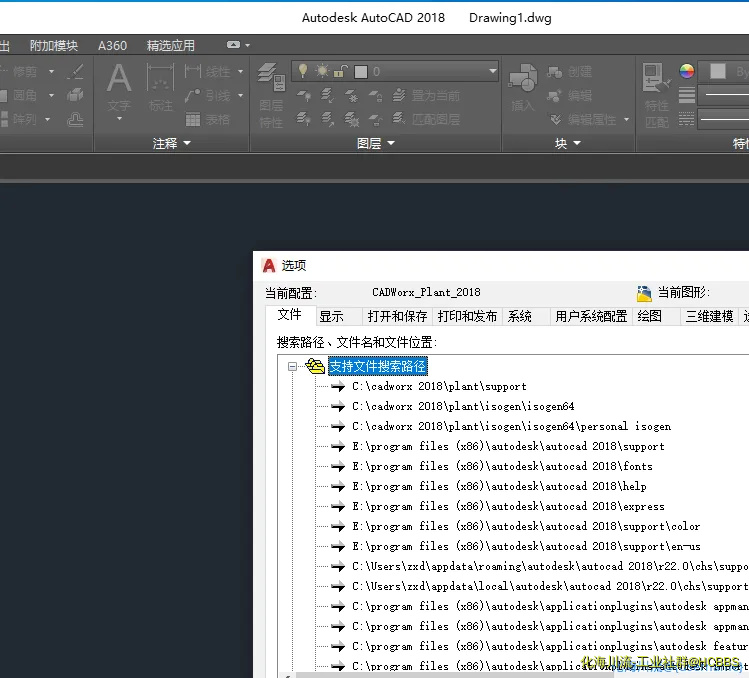This screenshot has width=749, height=678.
Task: Open the 编辑属性 dropdown arrow
Action: click(x=626, y=119)
